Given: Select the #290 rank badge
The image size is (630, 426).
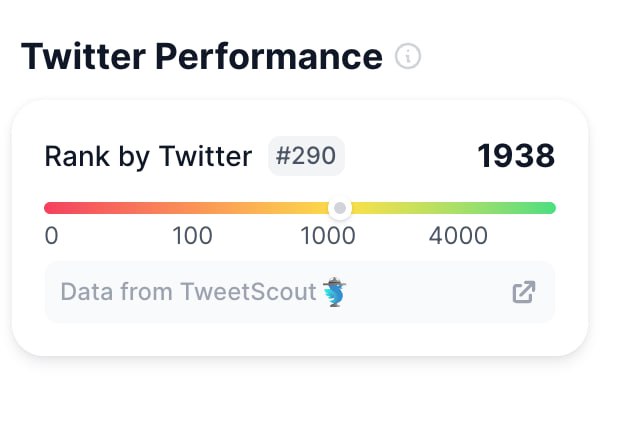Looking at the screenshot, I should click(x=306, y=156).
